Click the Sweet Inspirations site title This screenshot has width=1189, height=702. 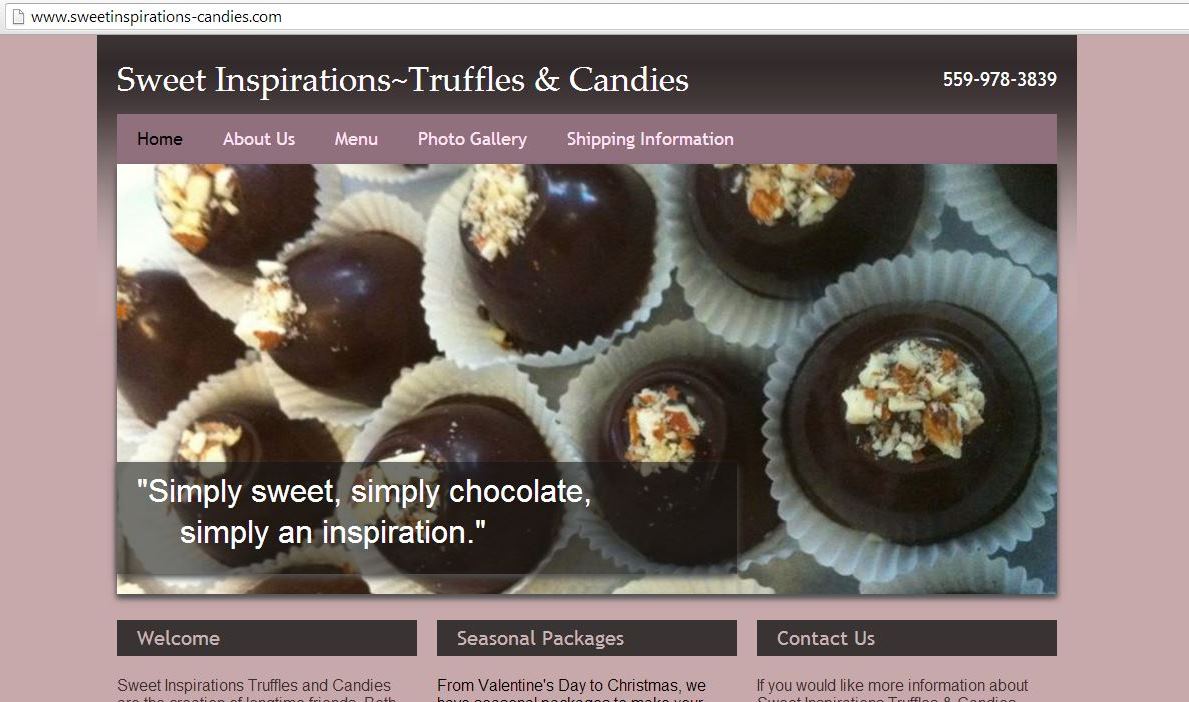click(x=403, y=80)
